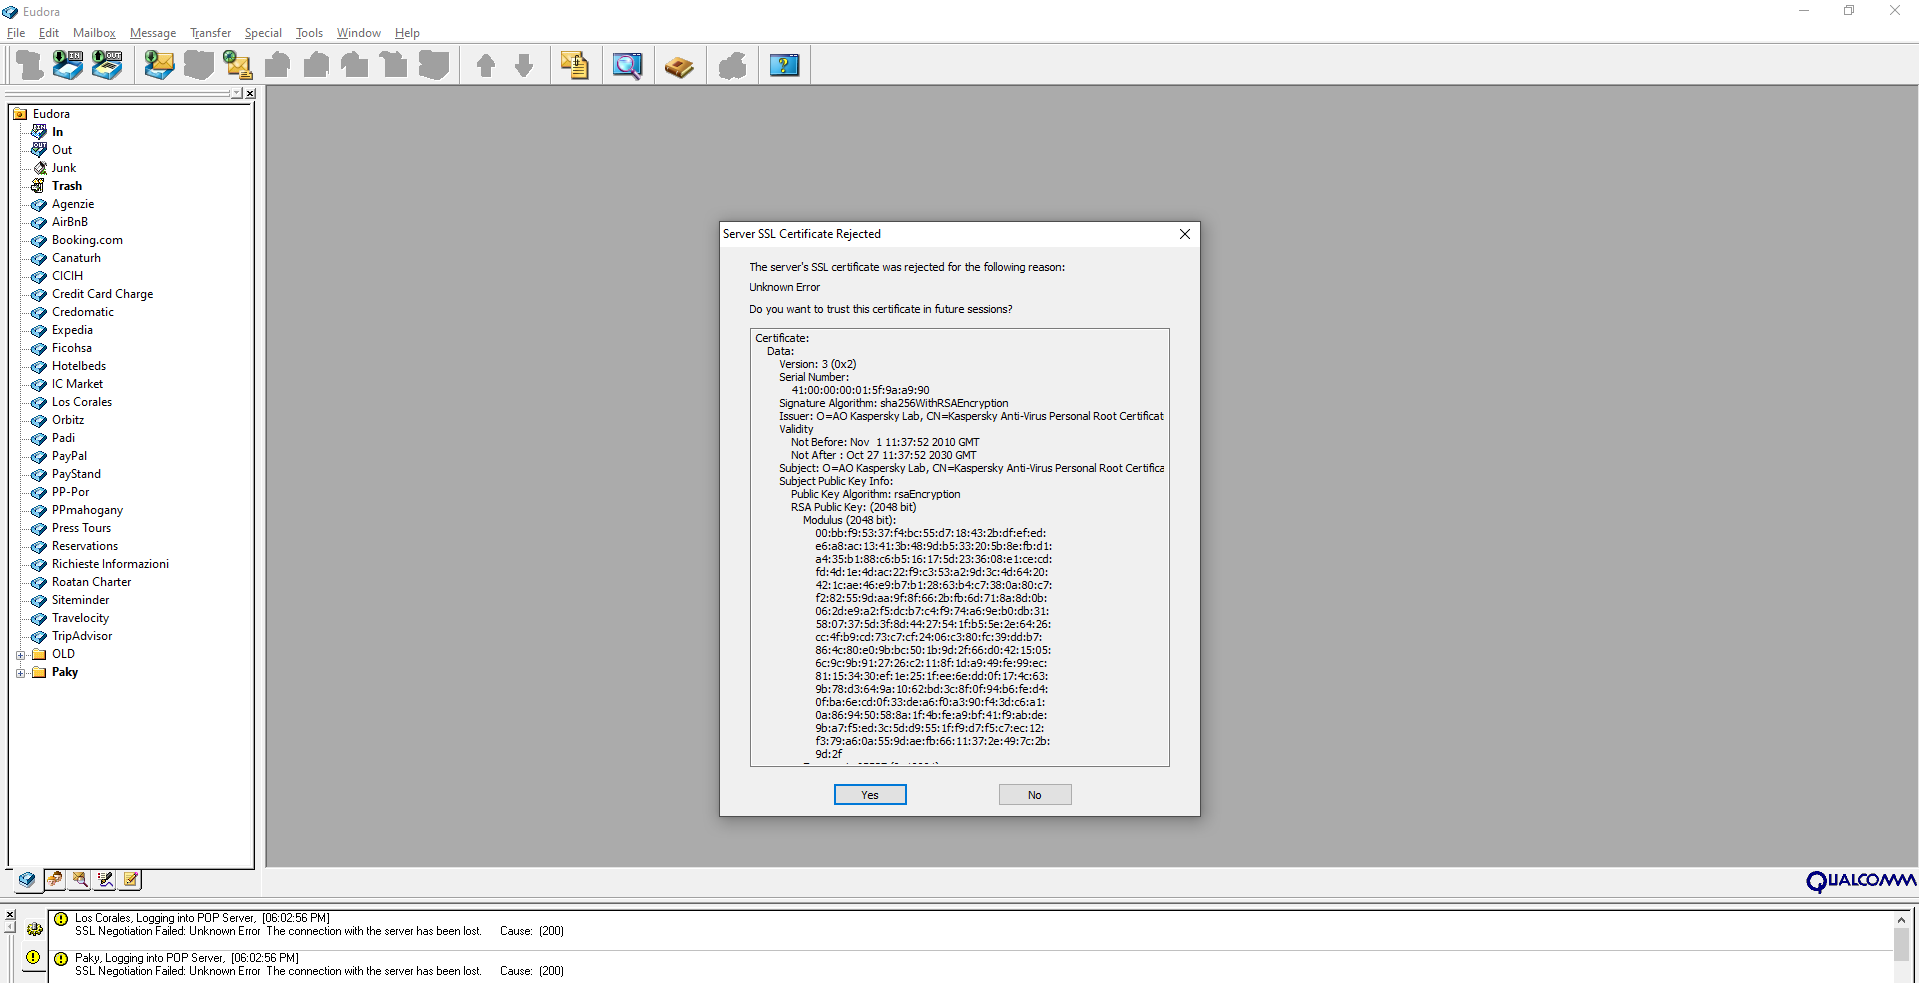Image resolution: width=1919 pixels, height=983 pixels.
Task: Open the Transfer menu
Action: pos(210,33)
